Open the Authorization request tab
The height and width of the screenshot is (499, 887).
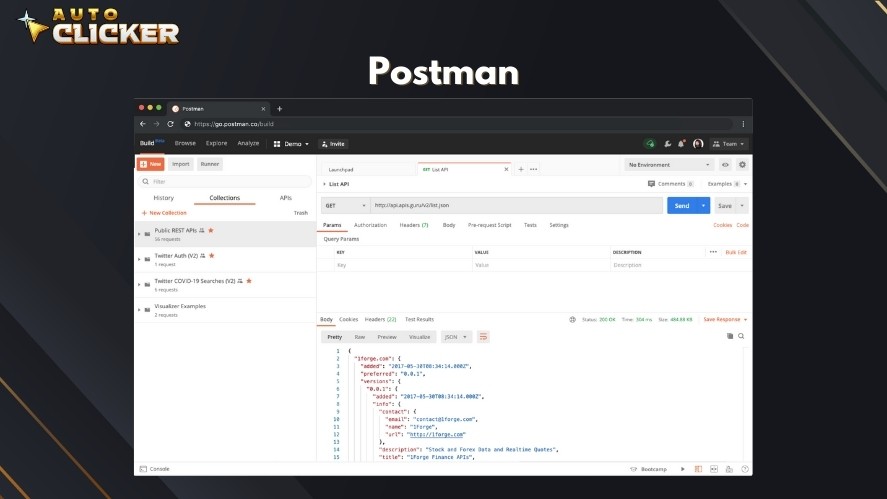[x=371, y=225]
